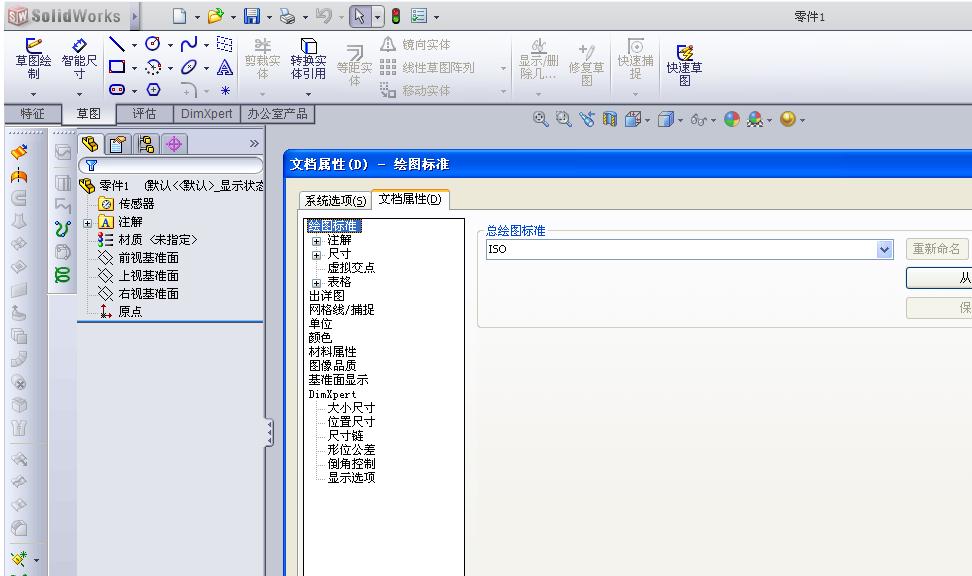Select 图像品质 in the properties list
The height and width of the screenshot is (576, 972).
[332, 365]
